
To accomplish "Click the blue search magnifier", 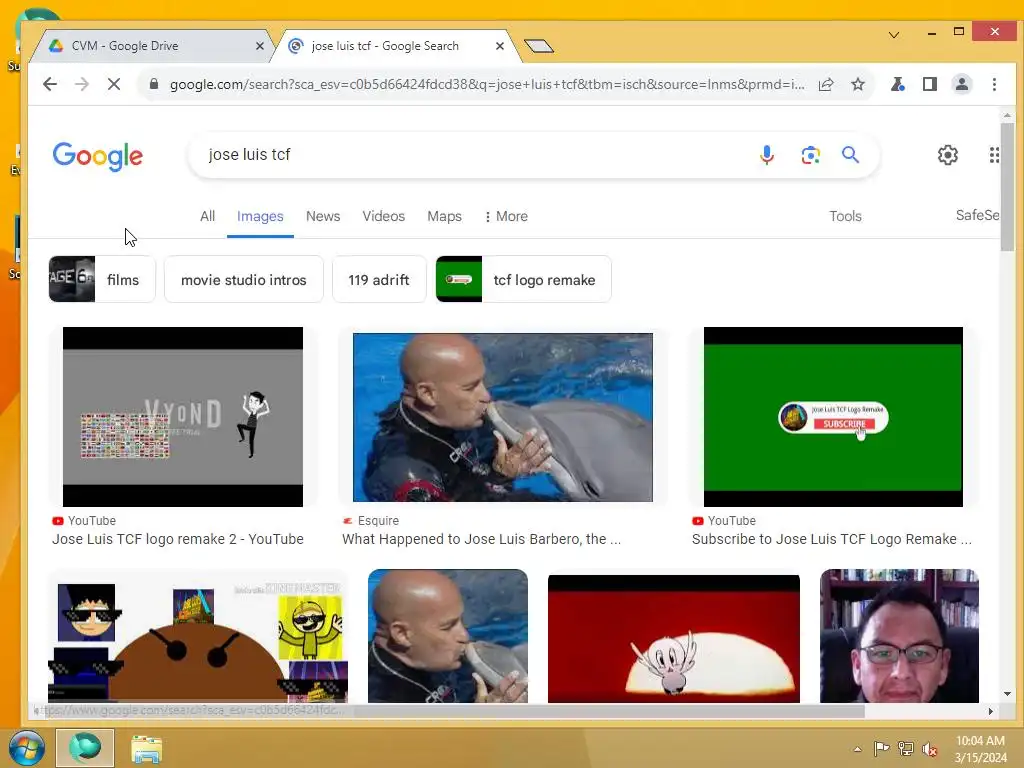I will pyautogui.click(x=850, y=155).
